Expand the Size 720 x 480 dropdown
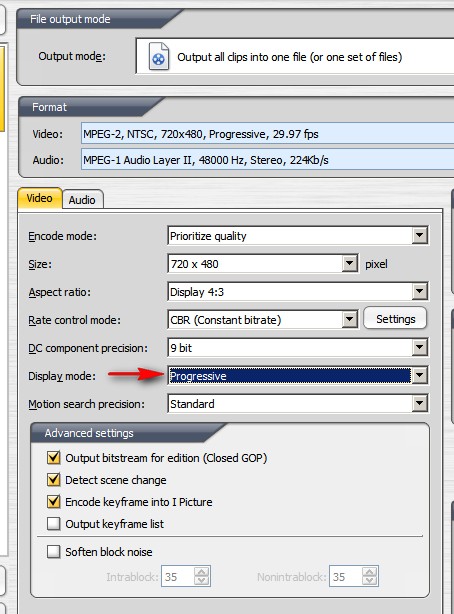The image size is (454, 614). tap(349, 264)
